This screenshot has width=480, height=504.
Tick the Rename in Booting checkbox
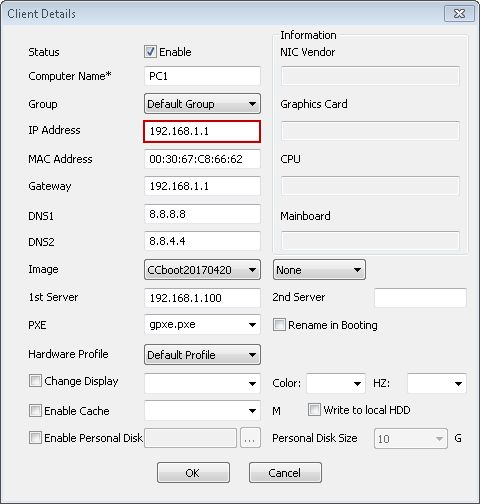click(279, 324)
